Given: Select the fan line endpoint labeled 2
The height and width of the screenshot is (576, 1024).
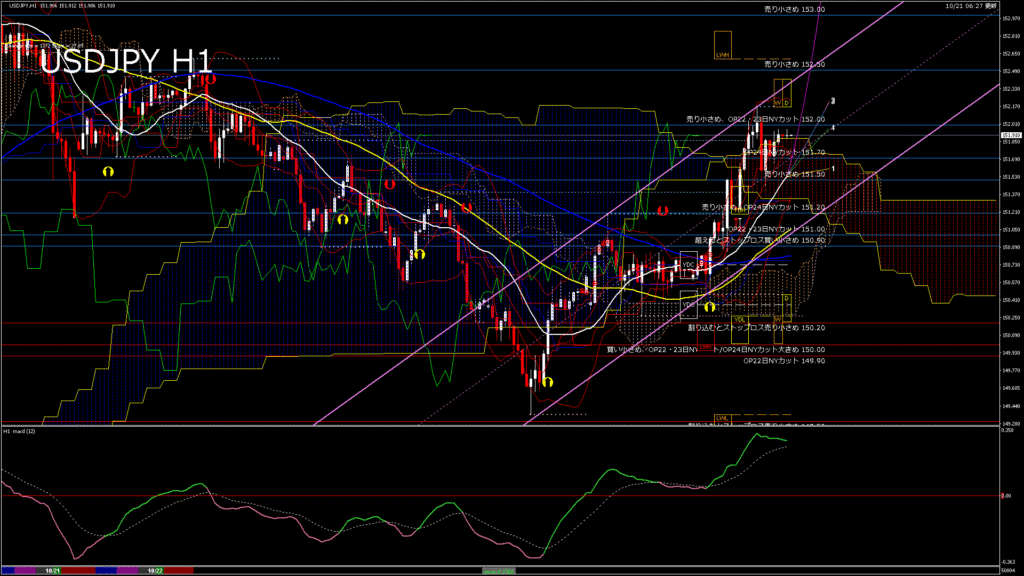Looking at the screenshot, I should (833, 101).
